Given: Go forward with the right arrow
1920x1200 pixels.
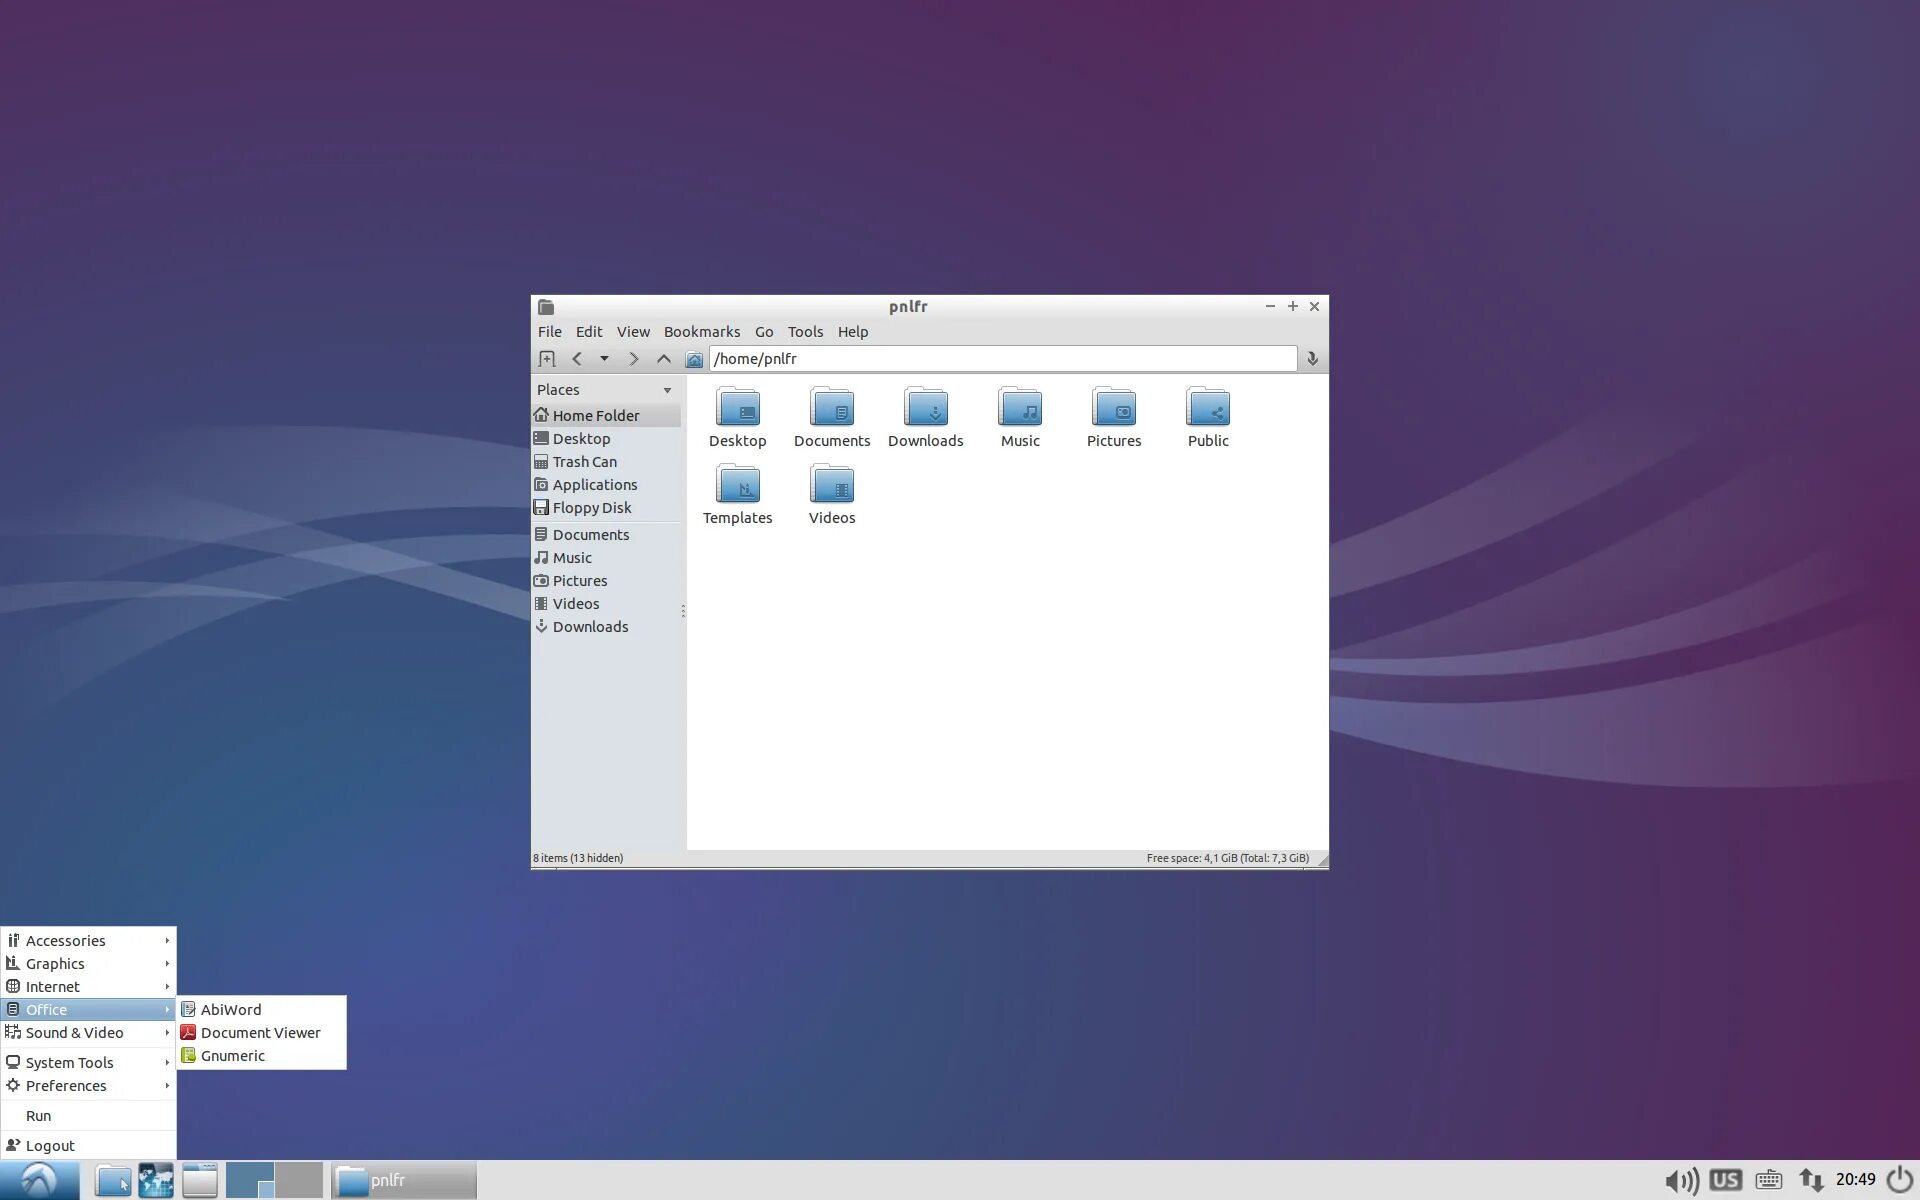Looking at the screenshot, I should pos(633,359).
